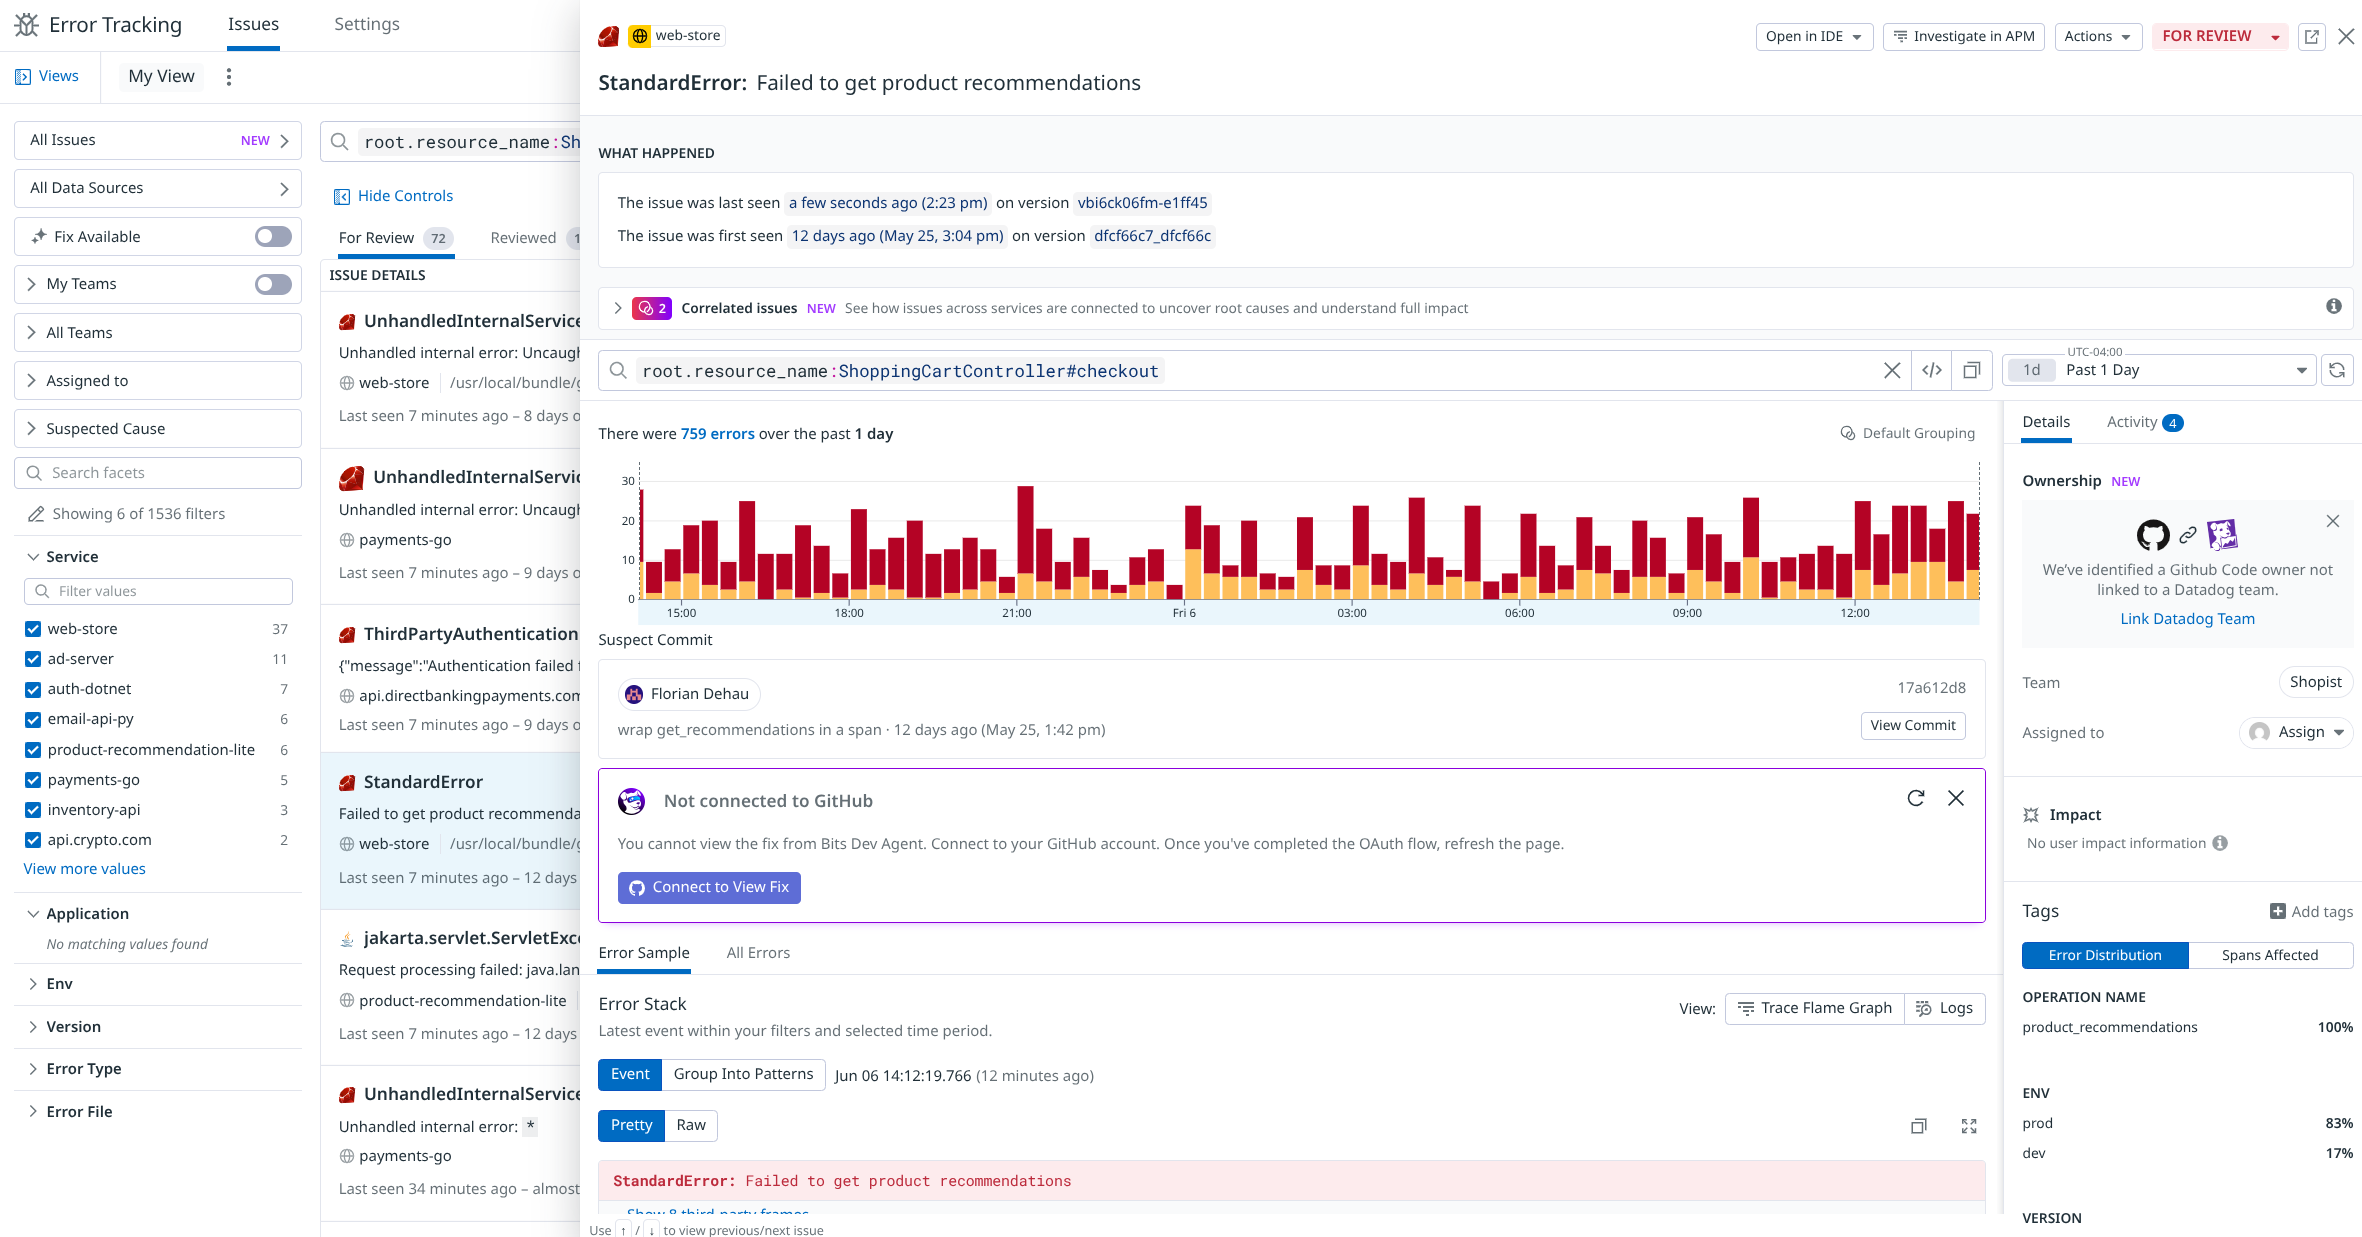Clear the resource name search query
Image resolution: width=2362 pixels, height=1237 pixels.
[x=1892, y=370]
